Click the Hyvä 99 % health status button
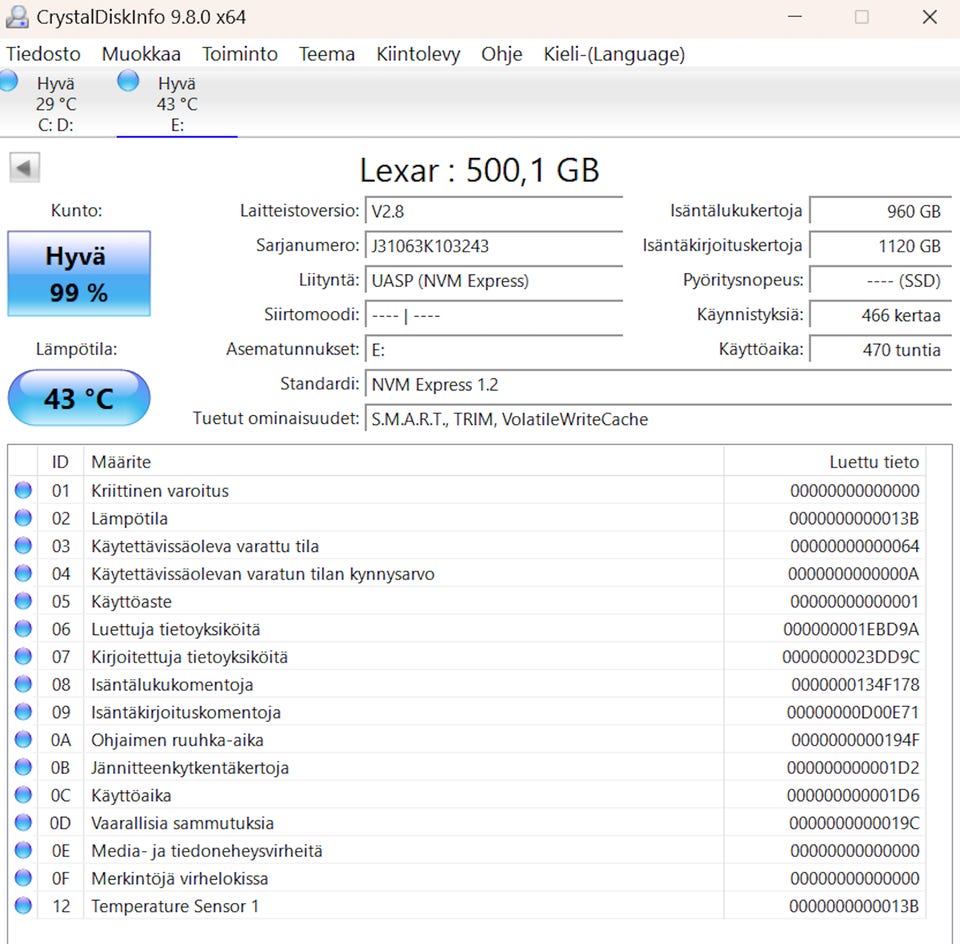Screen dimensions: 960x944 click(79, 274)
